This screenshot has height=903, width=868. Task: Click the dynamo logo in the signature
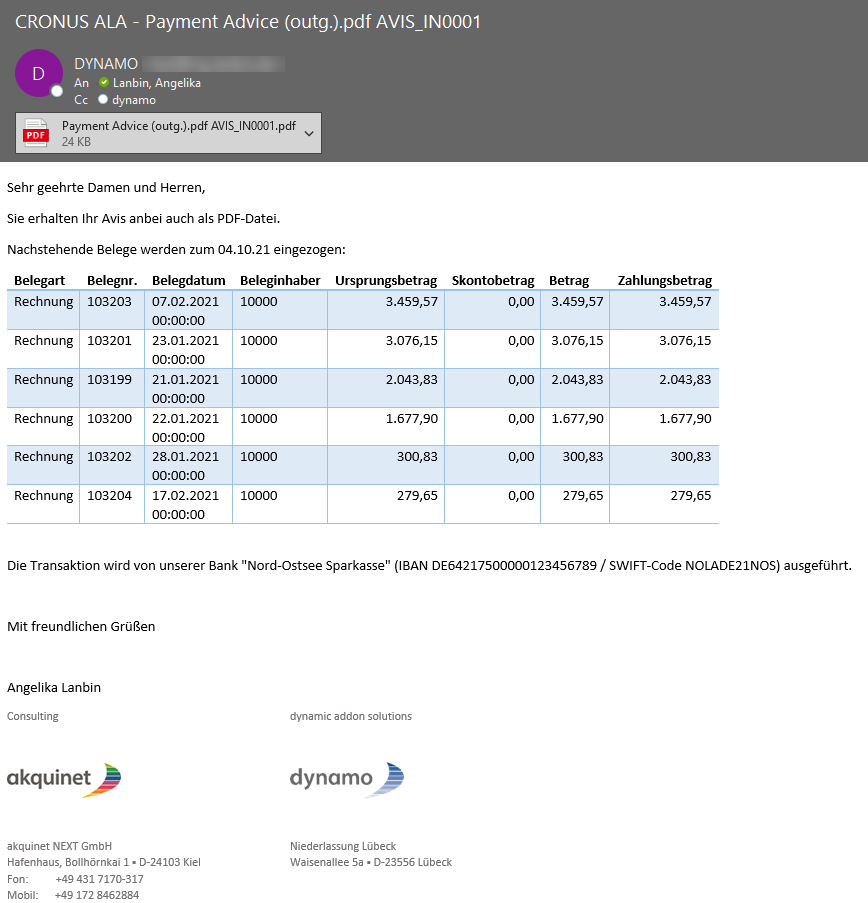pyautogui.click(x=347, y=778)
